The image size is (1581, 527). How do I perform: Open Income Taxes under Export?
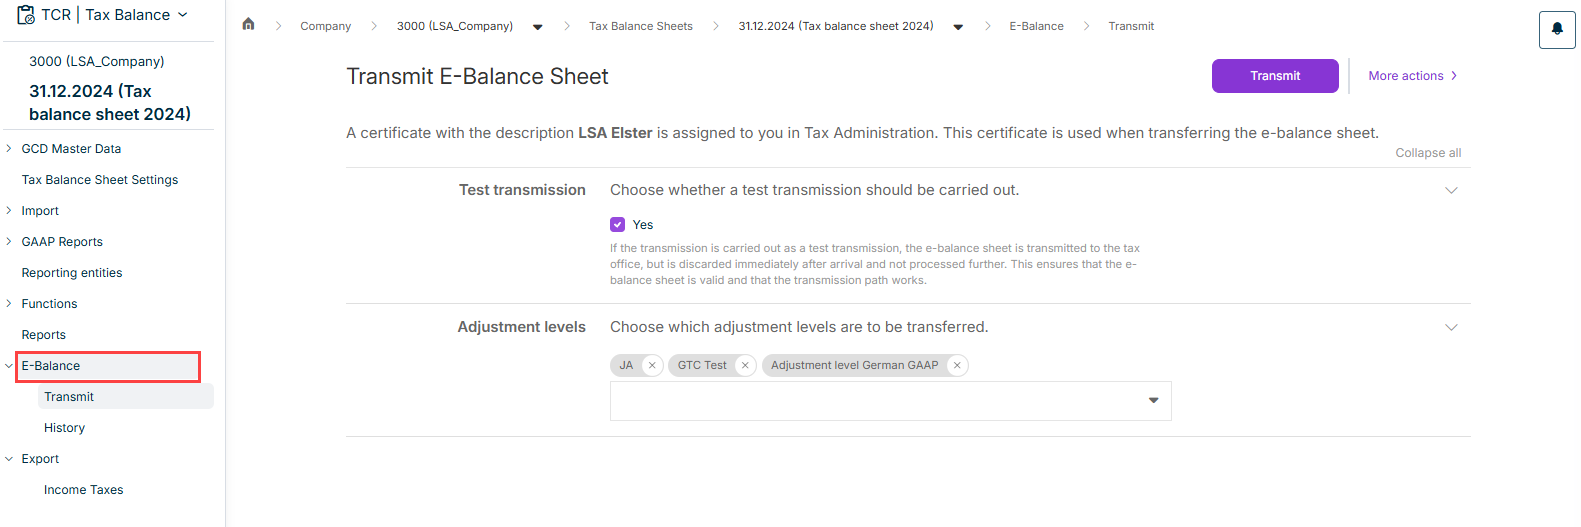point(84,490)
